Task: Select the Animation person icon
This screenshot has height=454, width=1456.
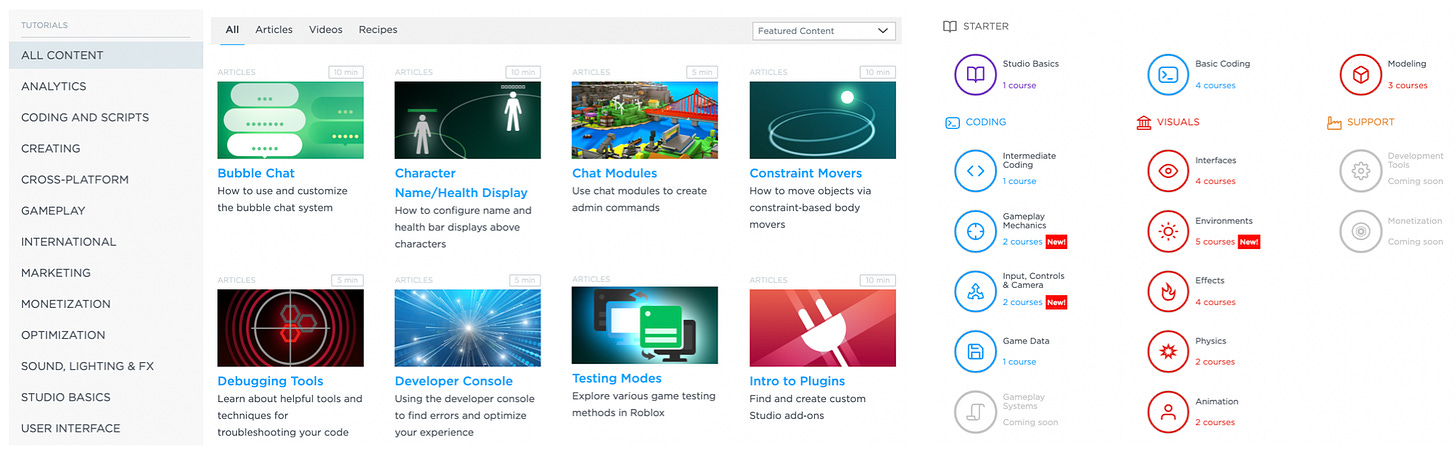Action: coord(1167,411)
